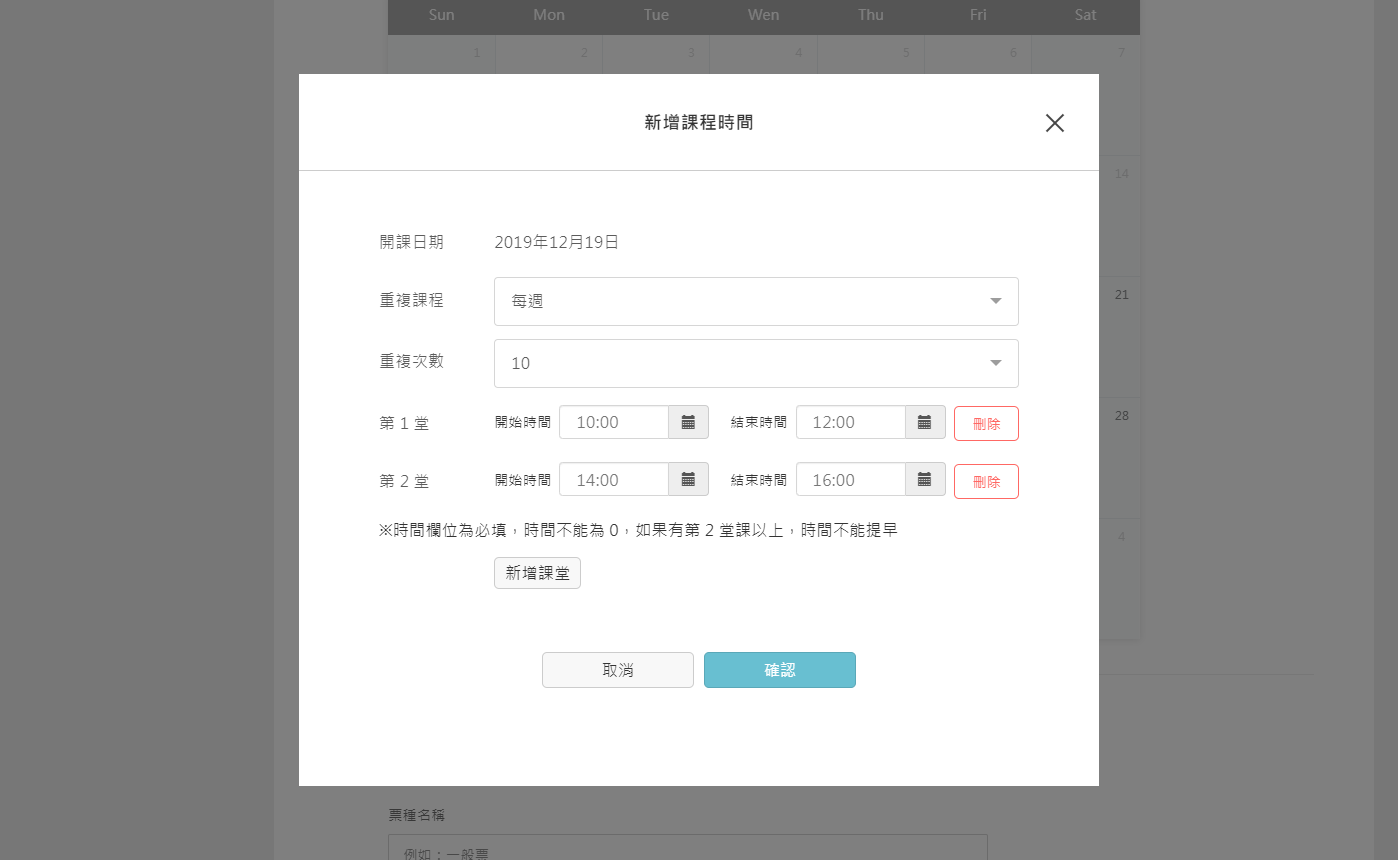Cancel with the 取消 button
Screen dimensions: 1398x860
[x=618, y=670]
